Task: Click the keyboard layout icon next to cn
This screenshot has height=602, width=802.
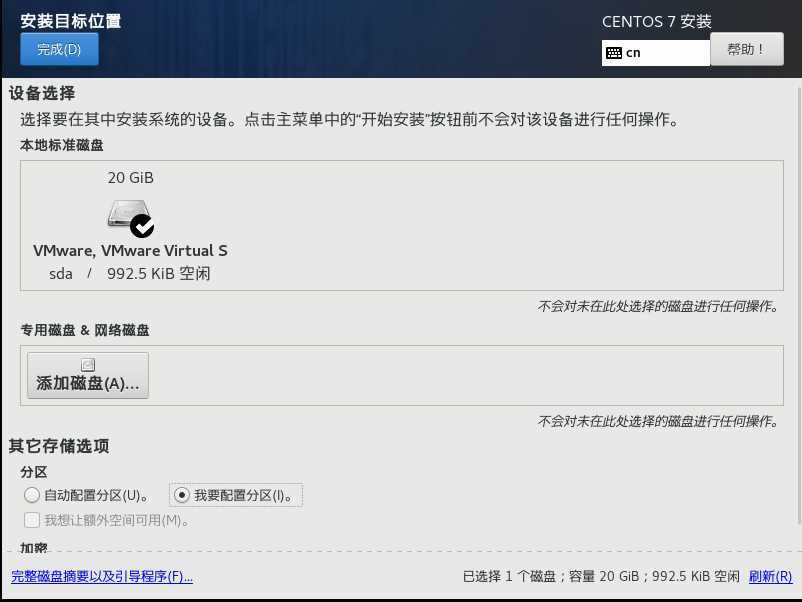Action: 614,53
